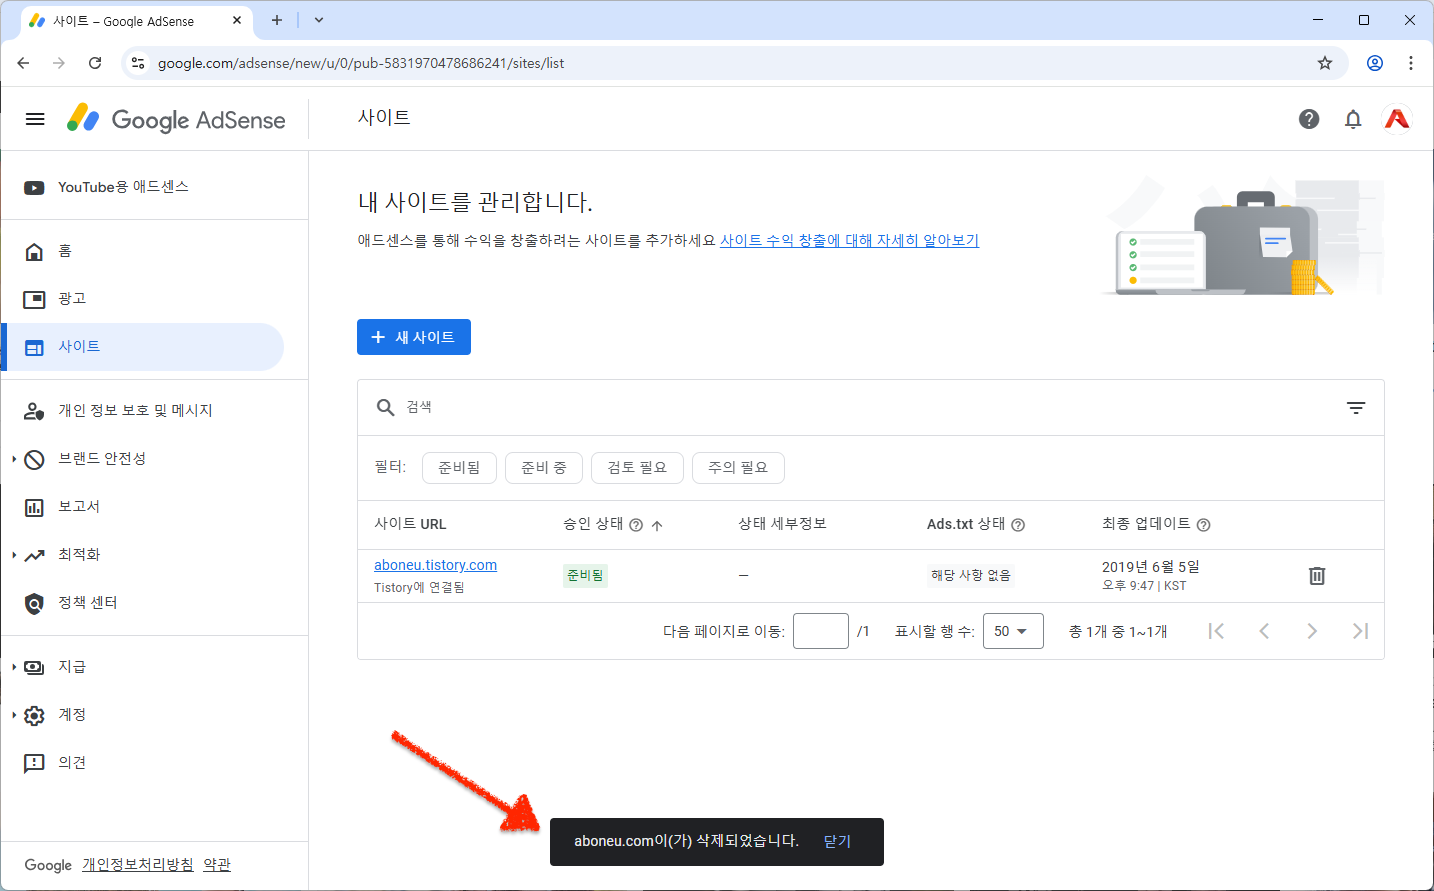This screenshot has width=1434, height=891.
Task: Reload the browser page
Action: click(x=95, y=63)
